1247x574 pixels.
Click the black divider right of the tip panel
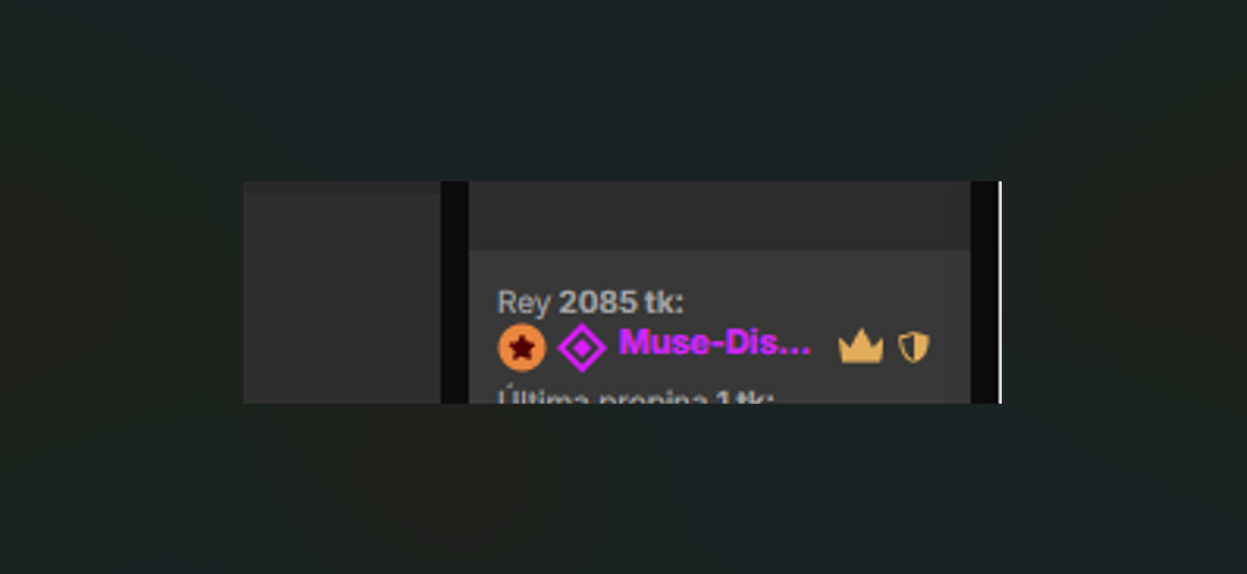click(x=983, y=292)
